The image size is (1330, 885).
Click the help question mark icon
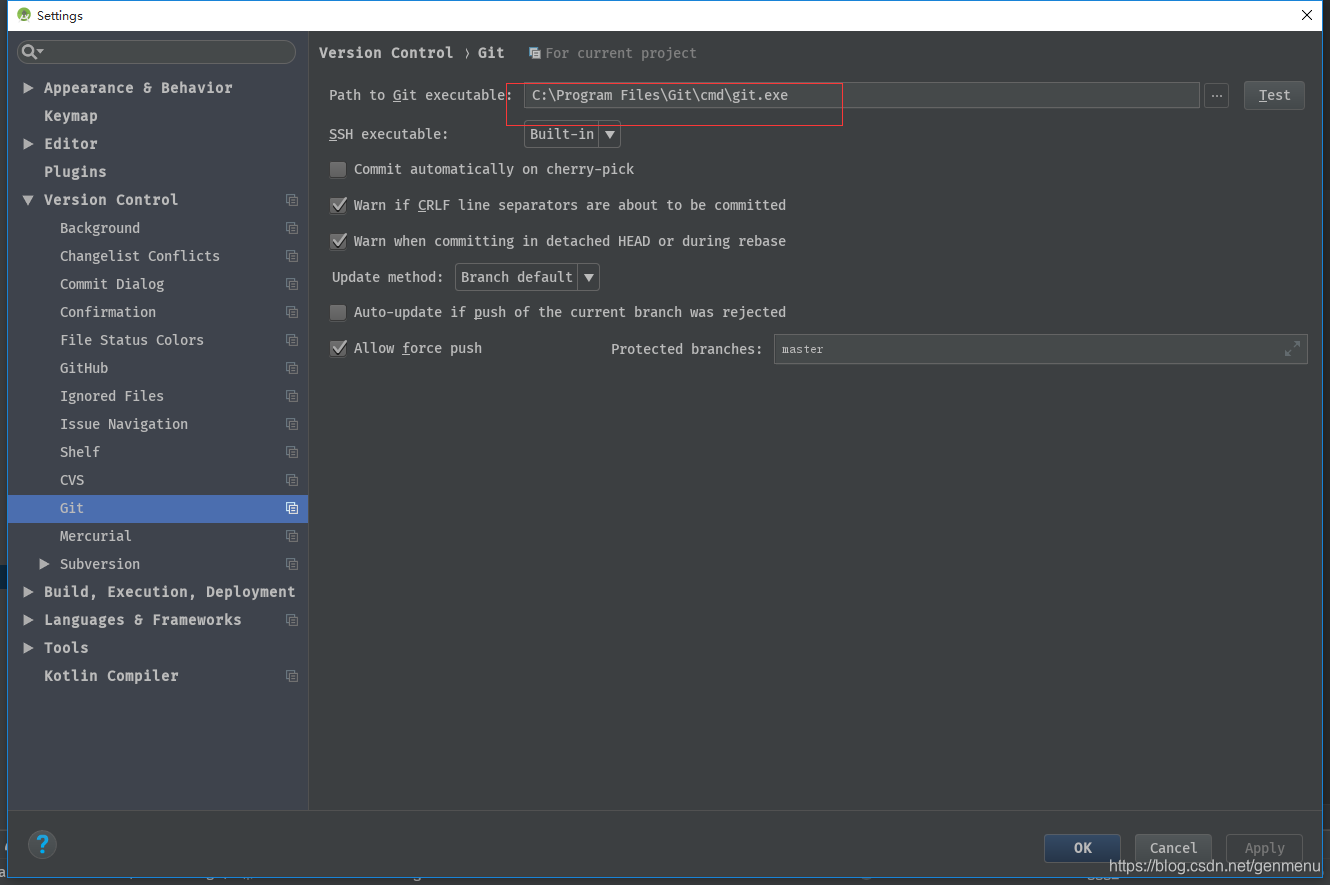tap(42, 844)
